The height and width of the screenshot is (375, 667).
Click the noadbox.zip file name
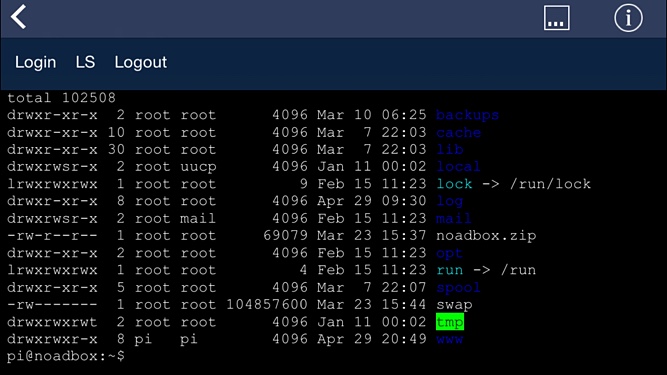486,236
